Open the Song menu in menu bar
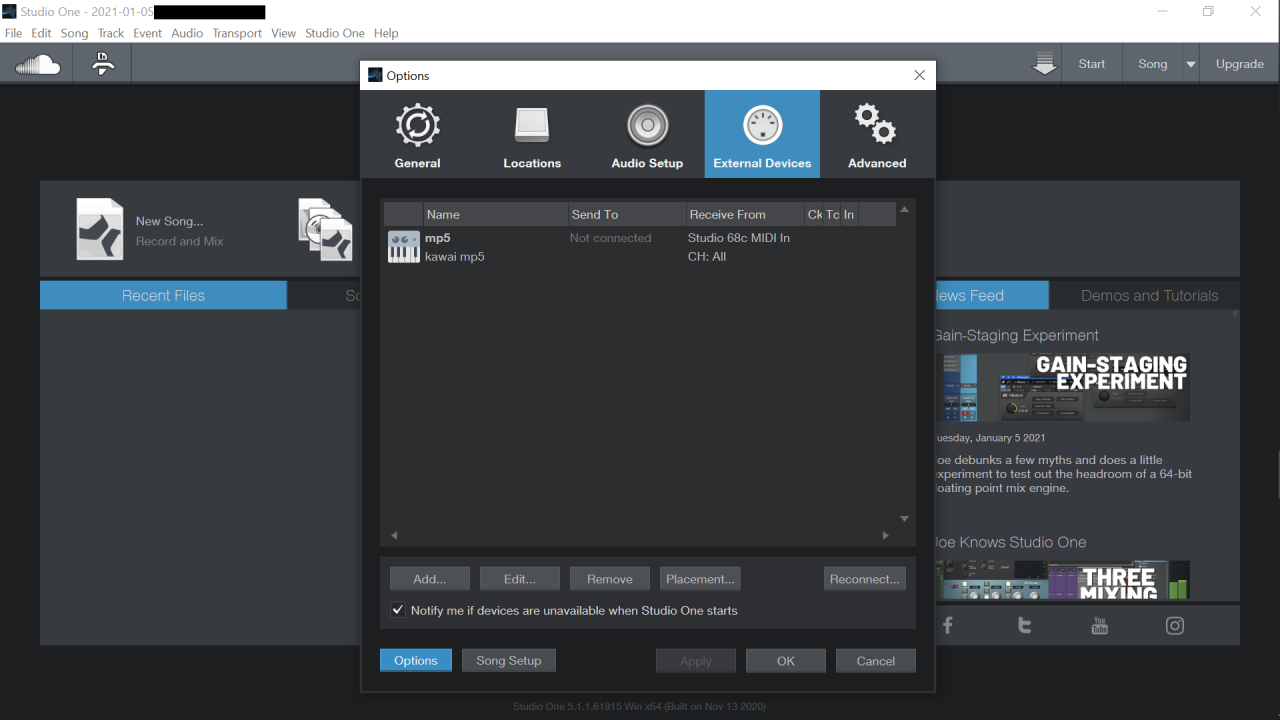Screen dimensions: 1280x720 [x=75, y=33]
